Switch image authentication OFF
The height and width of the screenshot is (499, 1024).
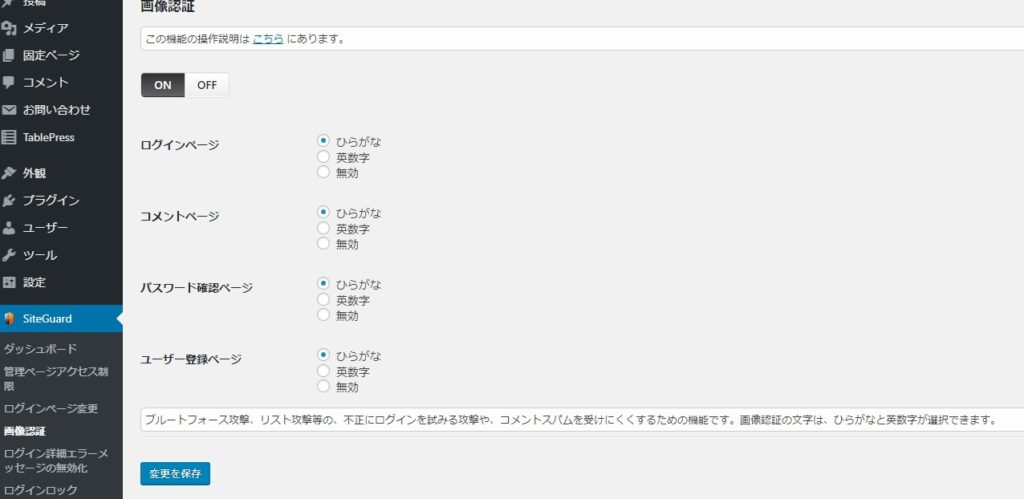pos(207,85)
